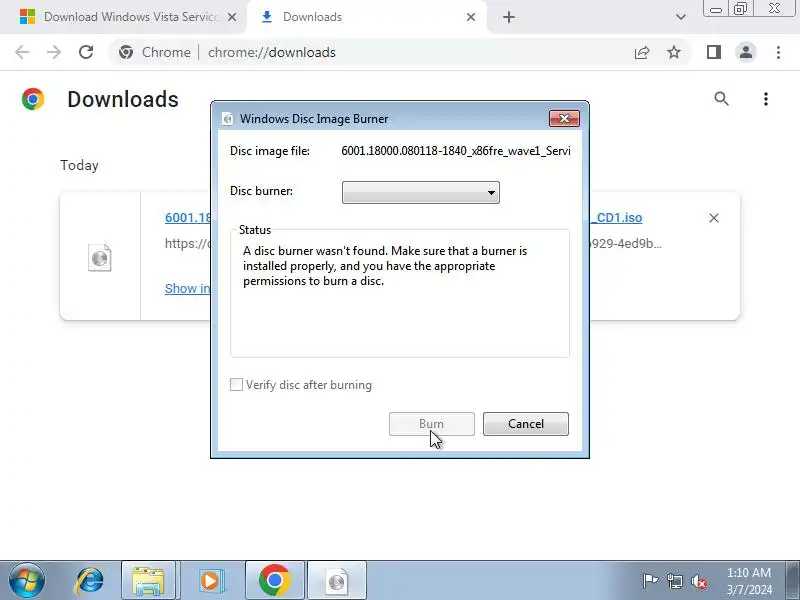Open the Disc burner dropdown

421,192
